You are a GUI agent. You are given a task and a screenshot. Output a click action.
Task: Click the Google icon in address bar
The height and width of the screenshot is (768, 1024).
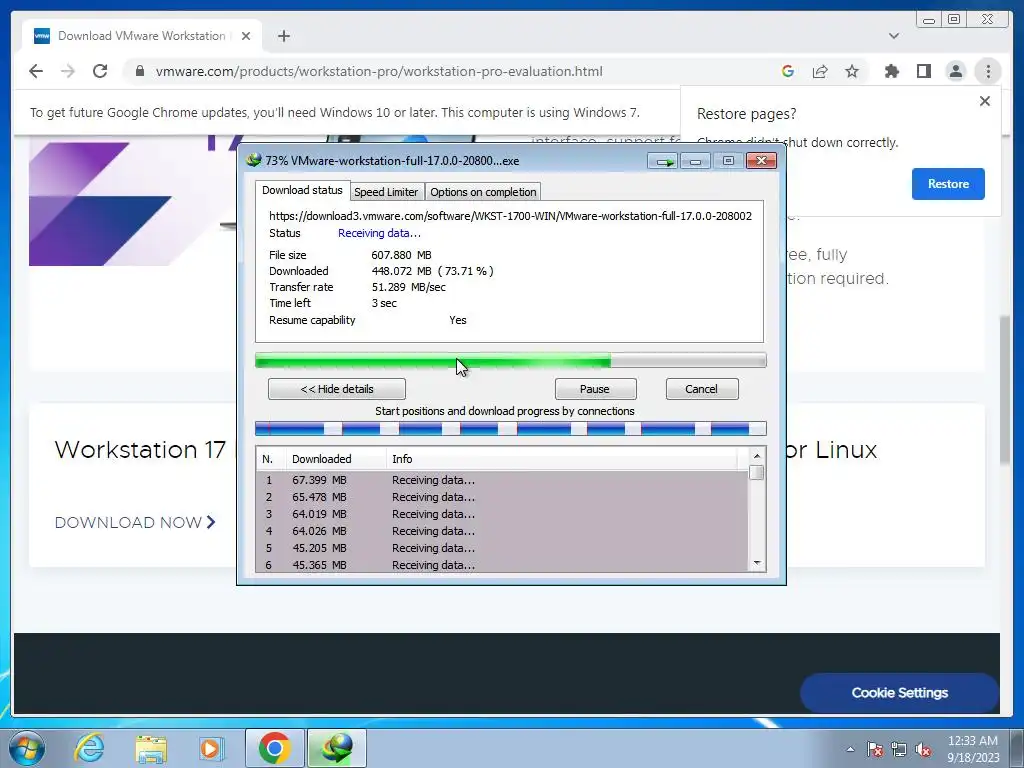tap(788, 71)
